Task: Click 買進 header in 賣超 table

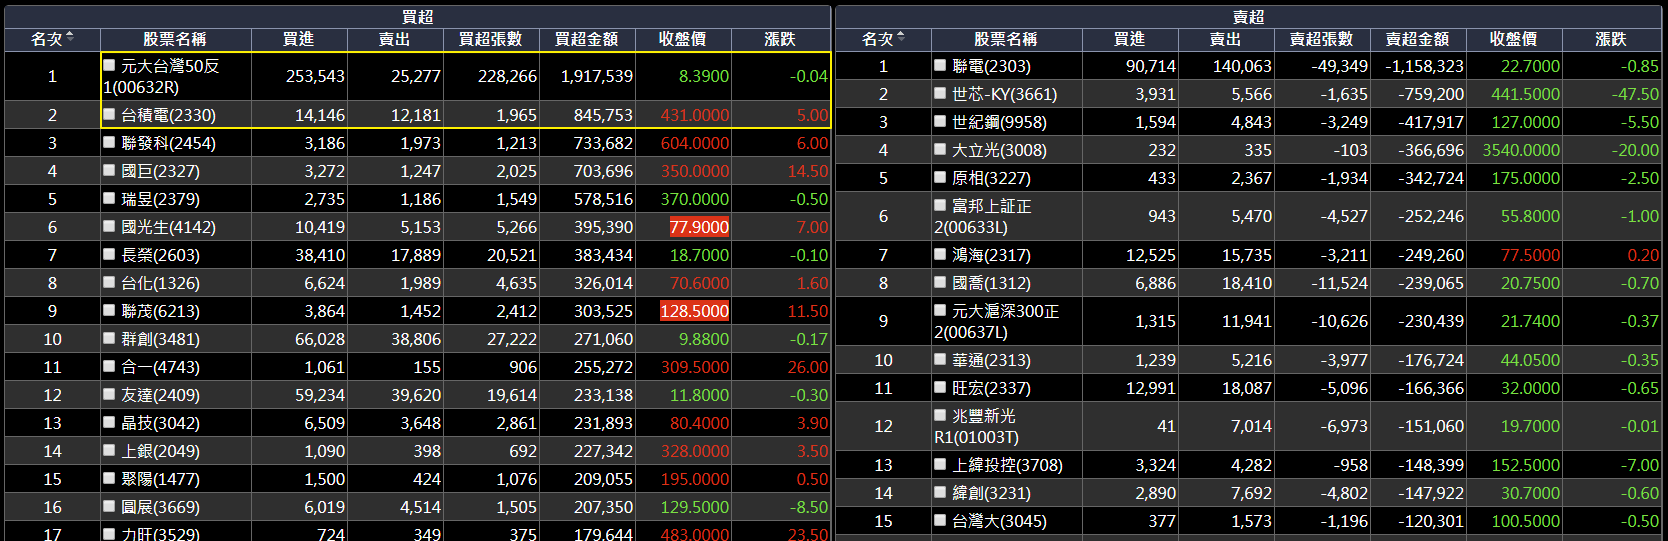Action: pos(1130,39)
